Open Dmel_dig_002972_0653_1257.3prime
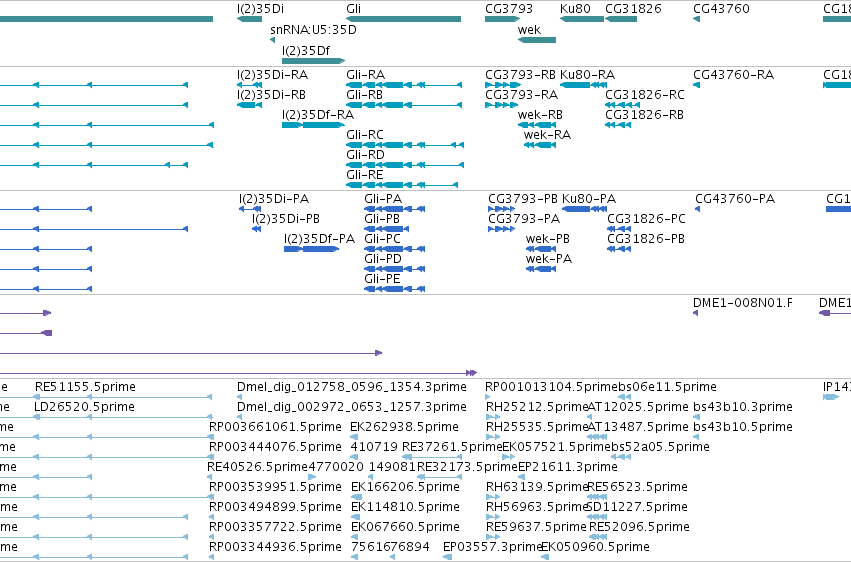 click(352, 407)
